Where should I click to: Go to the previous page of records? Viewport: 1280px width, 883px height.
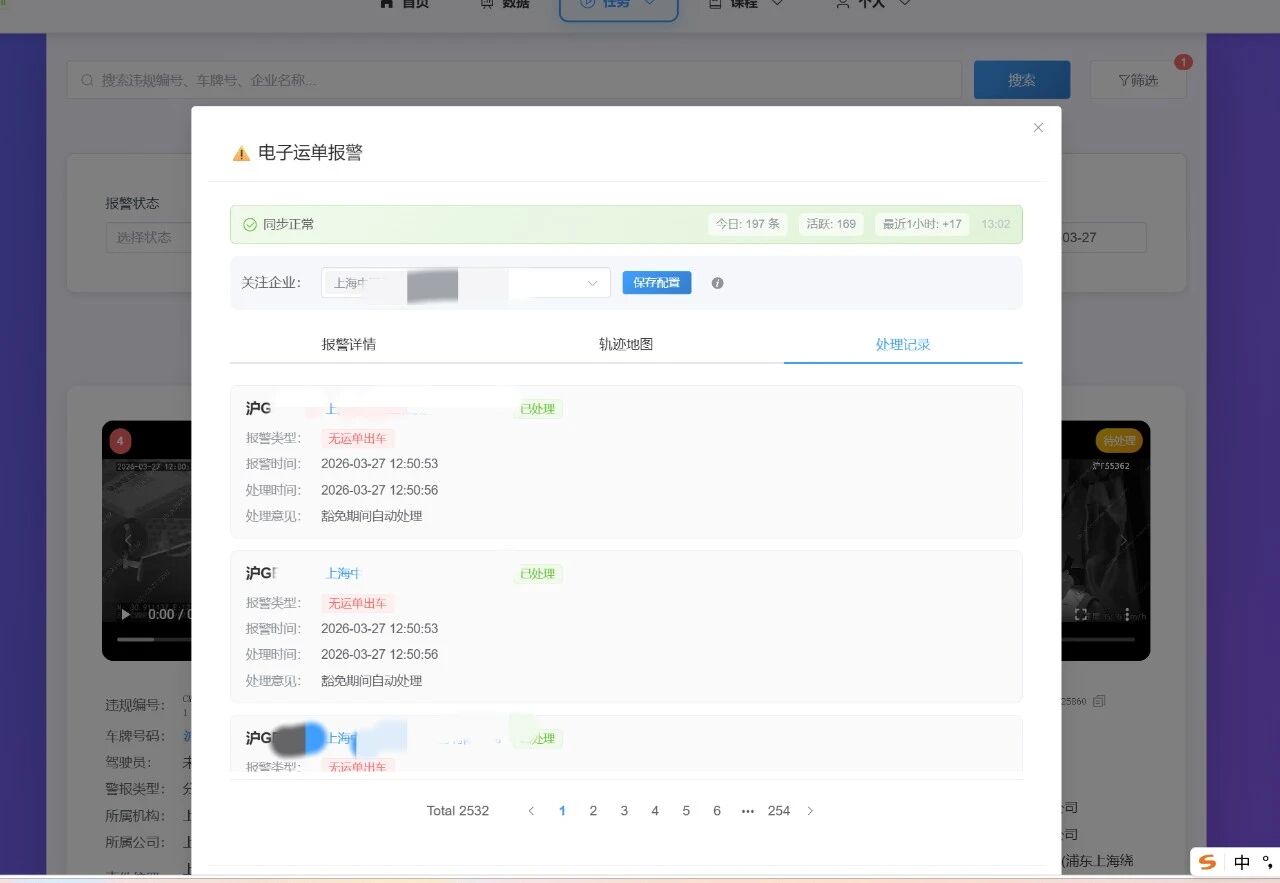click(531, 811)
